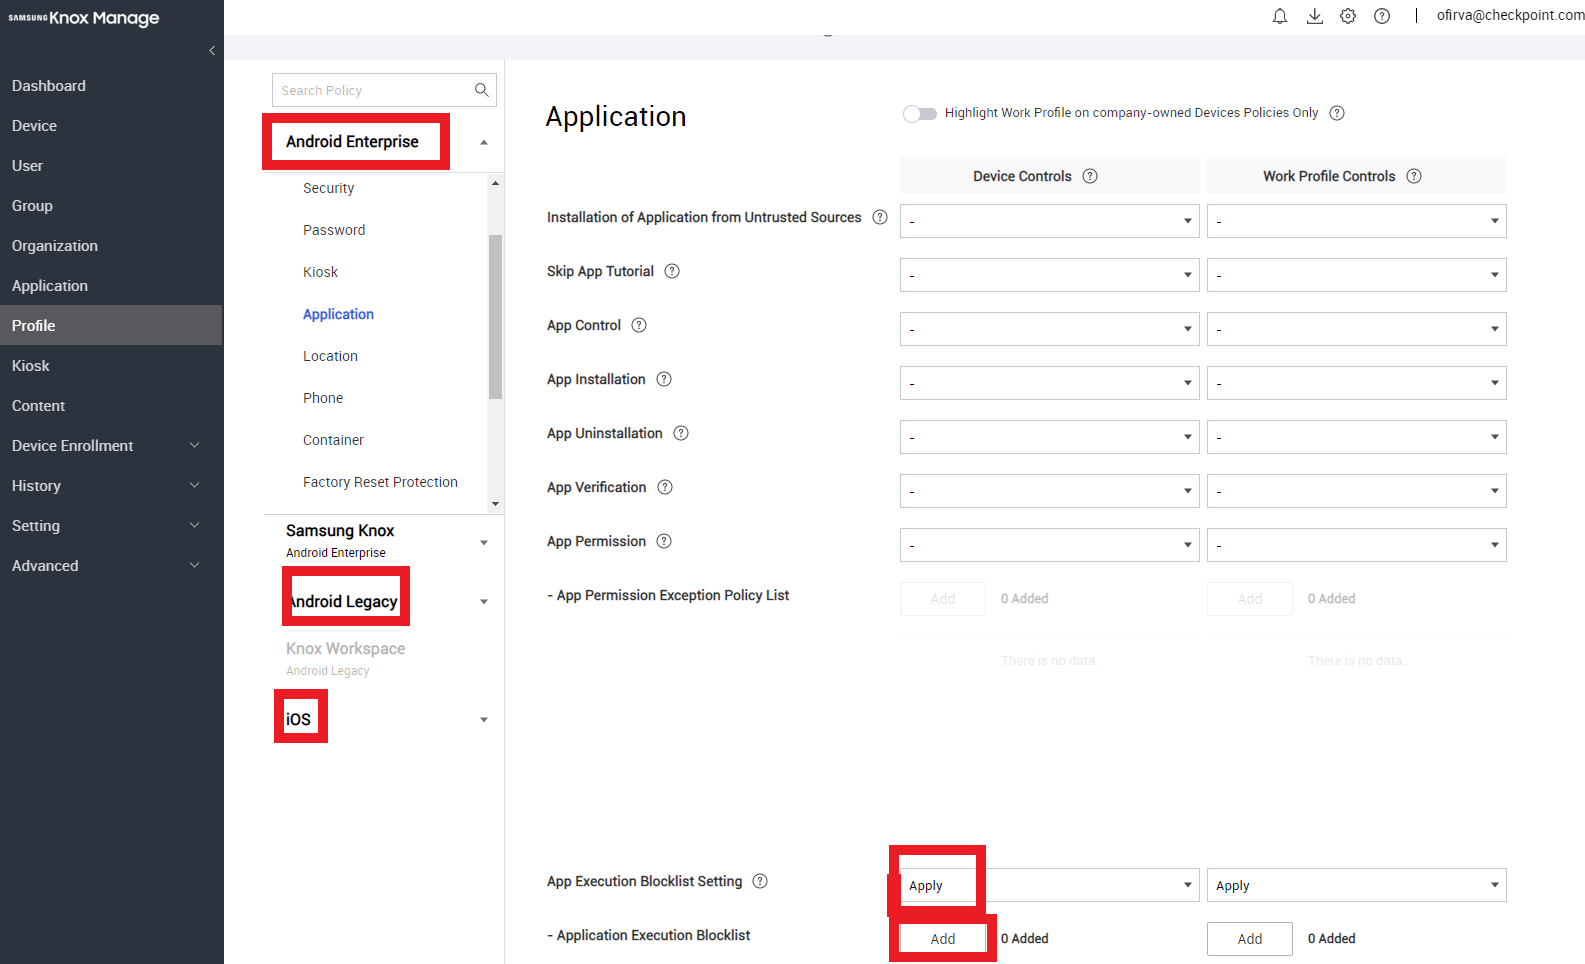The height and width of the screenshot is (964, 1585).
Task: Expand the Samsung Knox section arrow
Action: click(484, 543)
